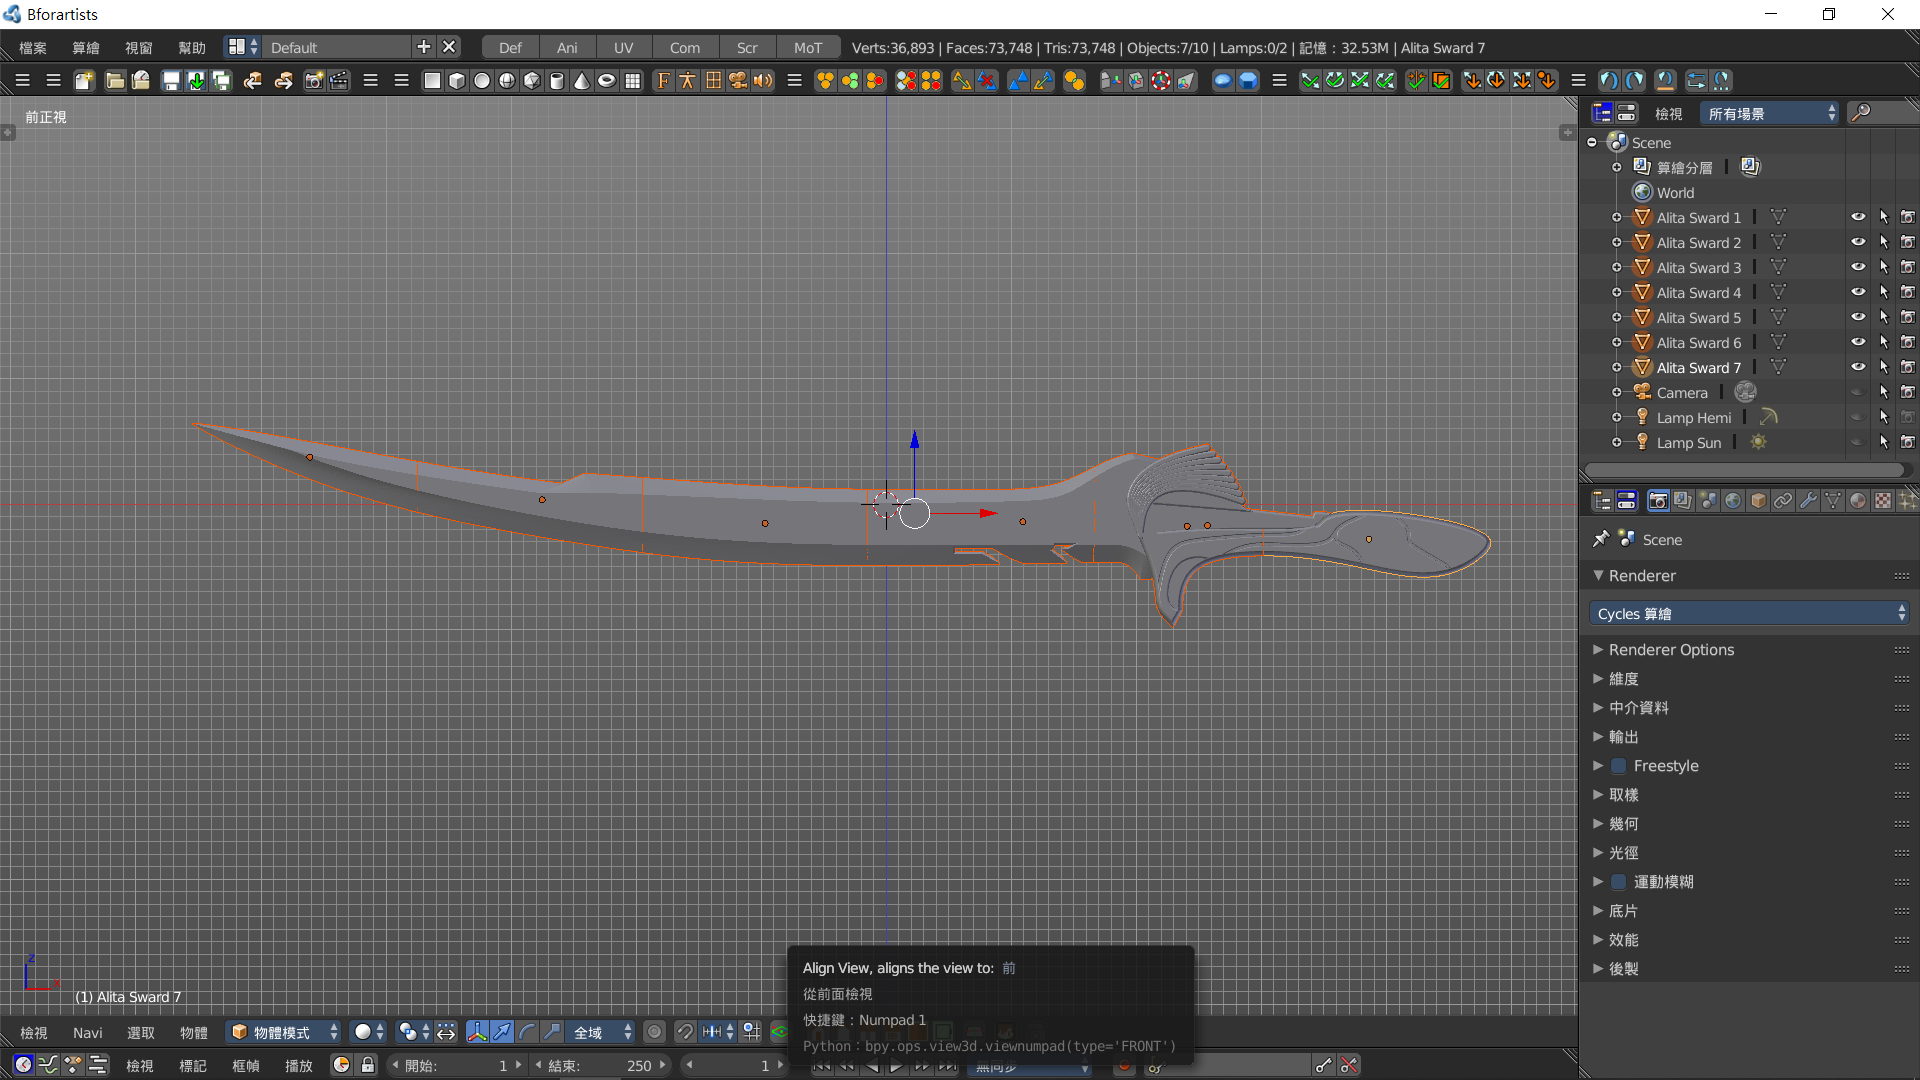The width and height of the screenshot is (1920, 1080).
Task: Open the 選取 menu in 3D view
Action: coord(141,1032)
